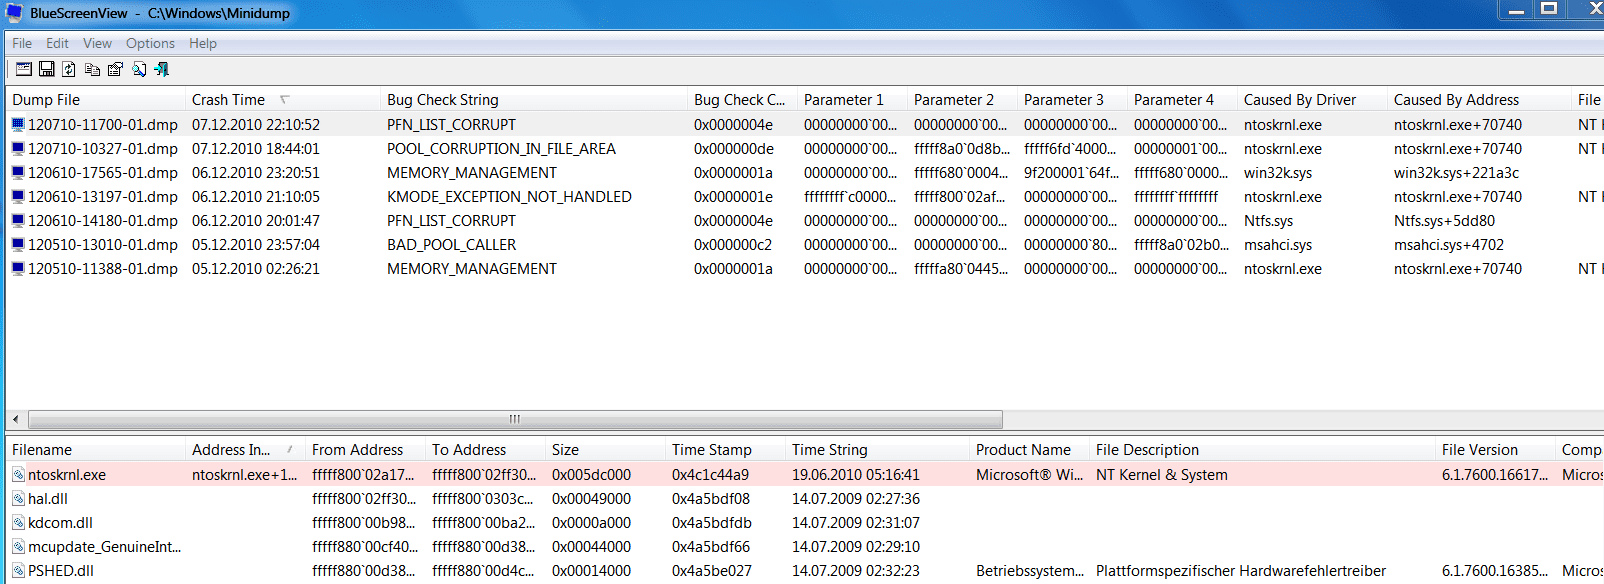Viewport: 1604px width, 584px height.
Task: Click the msahci.sys+4702 address cell
Action: coord(1449,245)
